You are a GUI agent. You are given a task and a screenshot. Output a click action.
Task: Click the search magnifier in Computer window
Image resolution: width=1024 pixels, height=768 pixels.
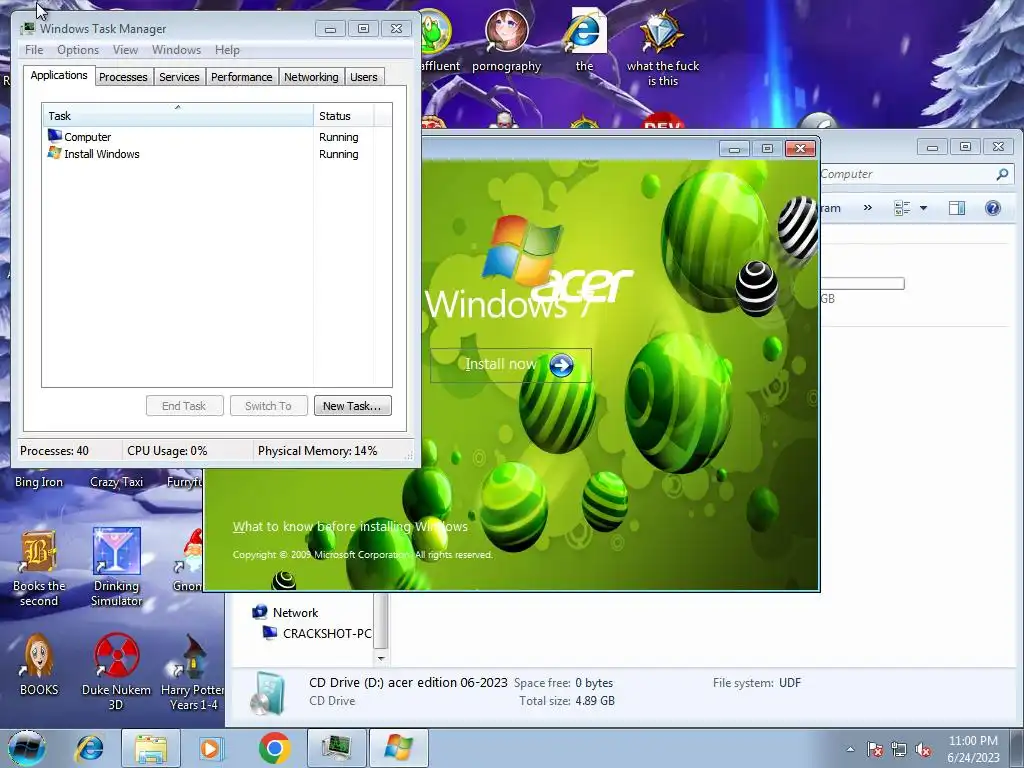click(1002, 174)
